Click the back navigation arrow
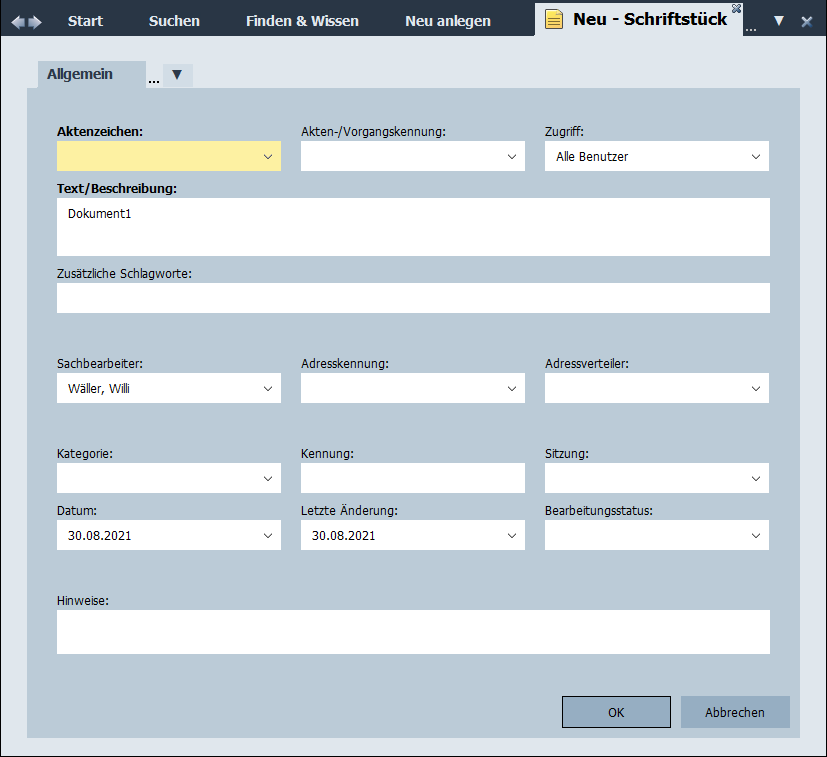This screenshot has width=827, height=757. pyautogui.click(x=17, y=21)
